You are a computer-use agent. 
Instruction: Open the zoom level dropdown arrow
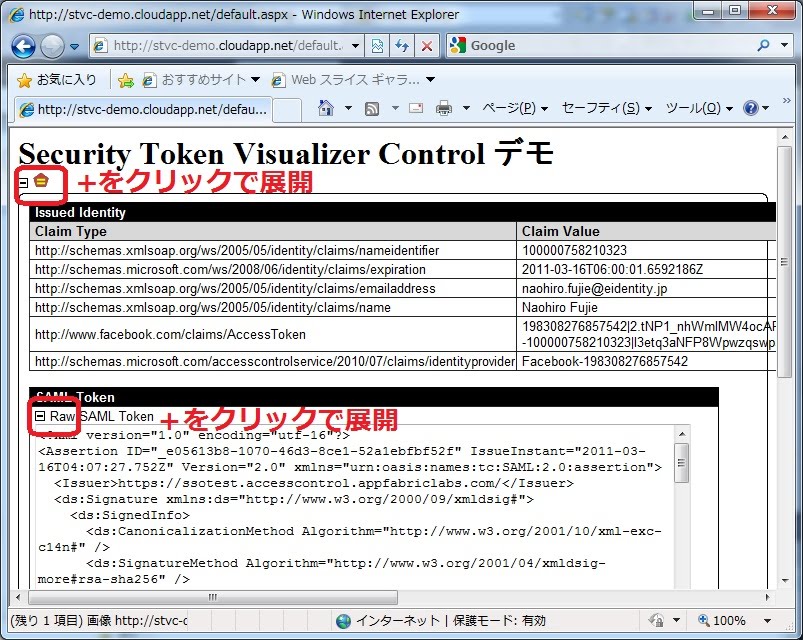pos(767,621)
